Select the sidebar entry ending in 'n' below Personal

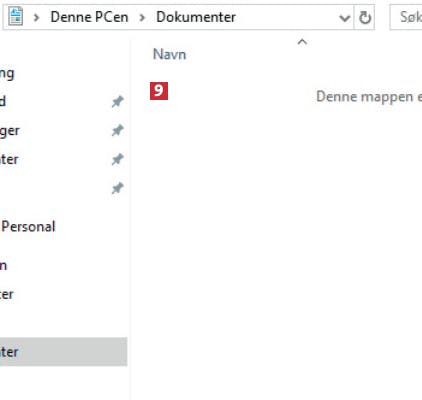(3, 266)
